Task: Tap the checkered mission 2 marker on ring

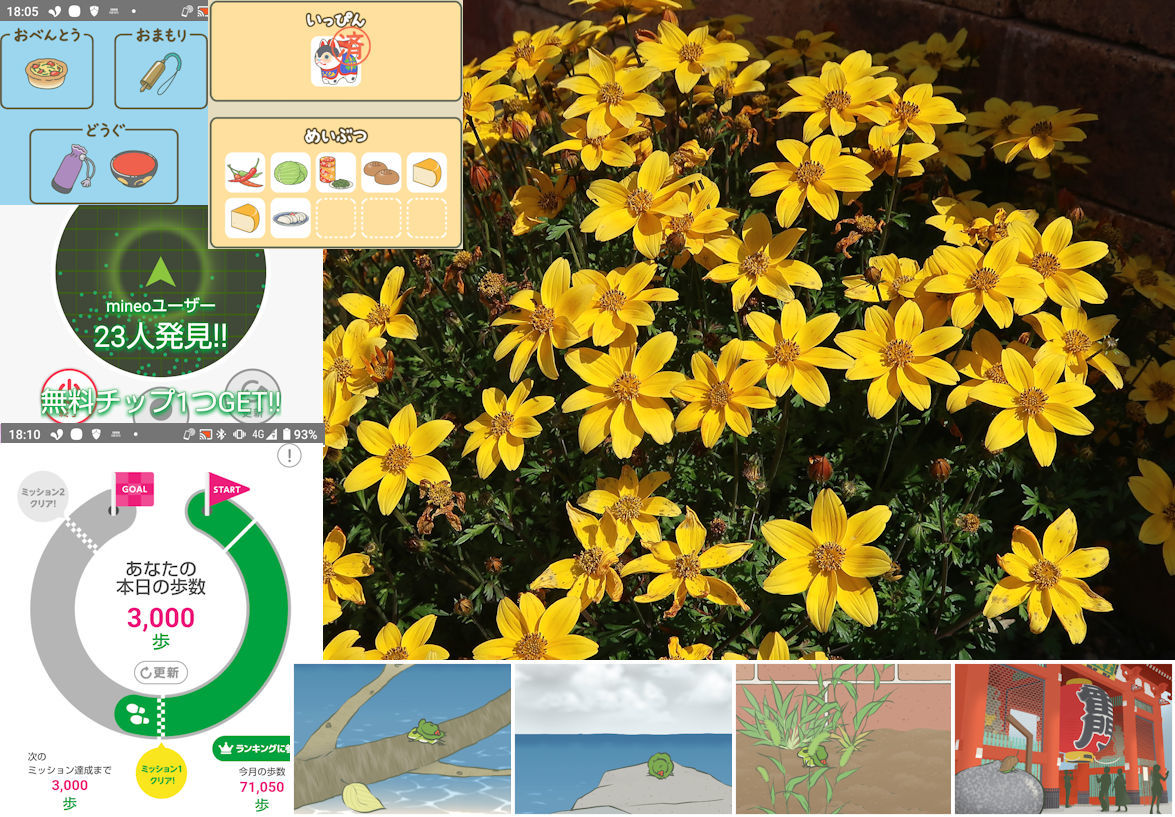Action: pos(84,534)
